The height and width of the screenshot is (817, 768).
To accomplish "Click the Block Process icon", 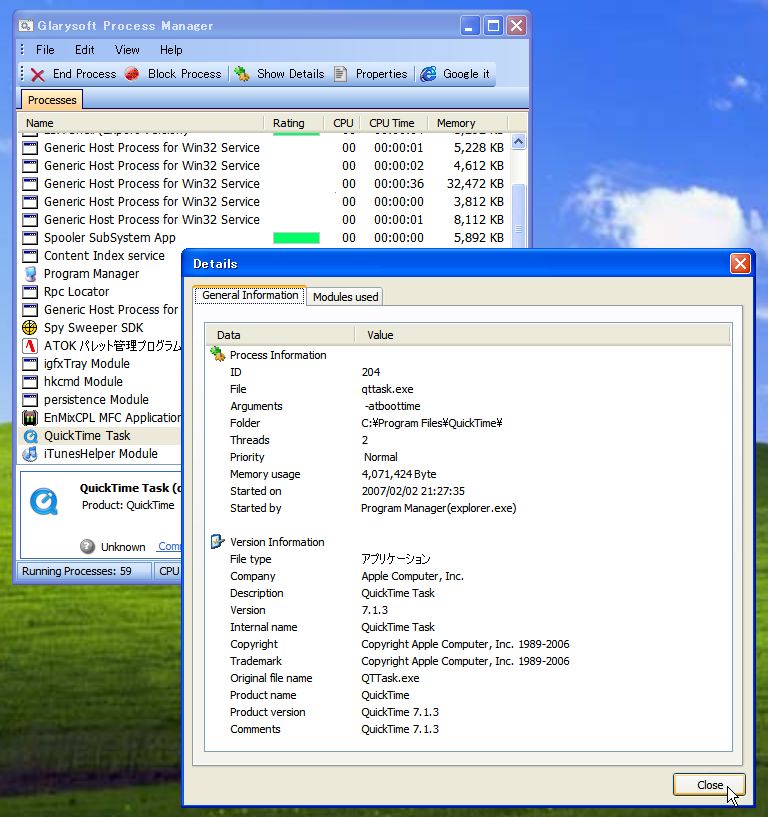I will tap(132, 74).
